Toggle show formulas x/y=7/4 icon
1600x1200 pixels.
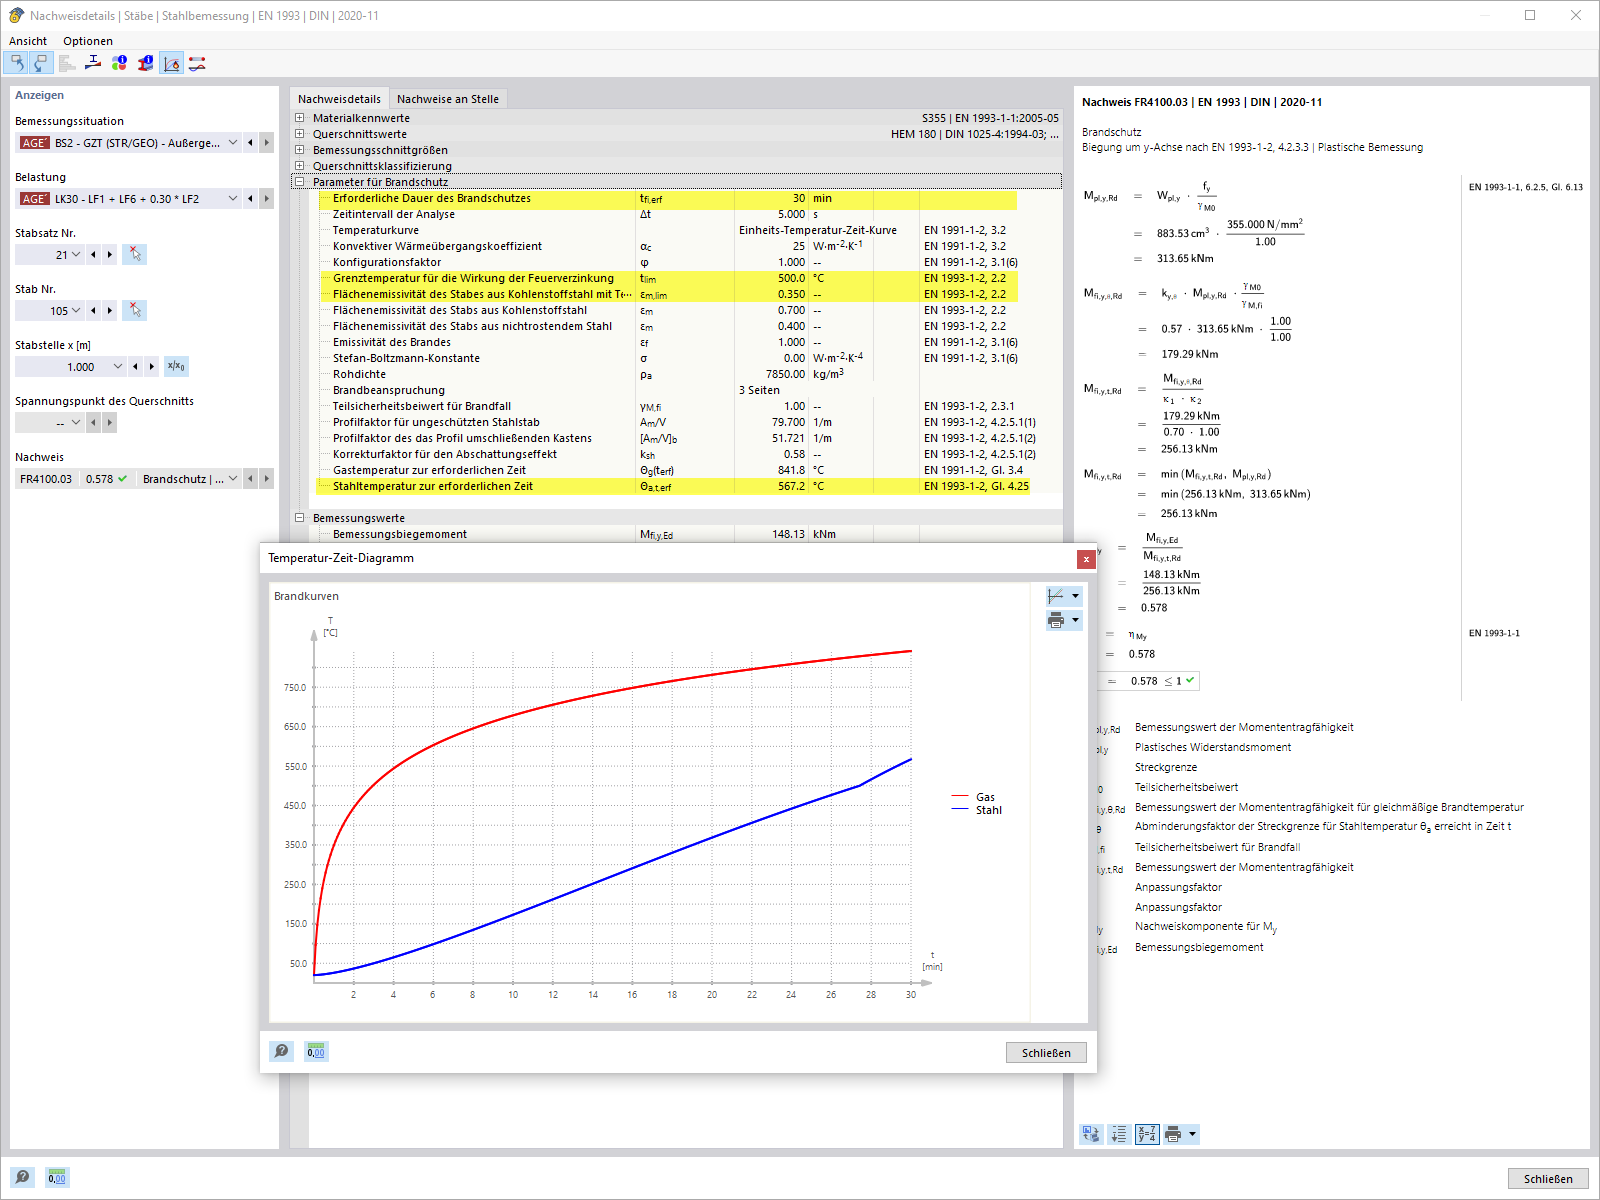tap(1146, 1134)
